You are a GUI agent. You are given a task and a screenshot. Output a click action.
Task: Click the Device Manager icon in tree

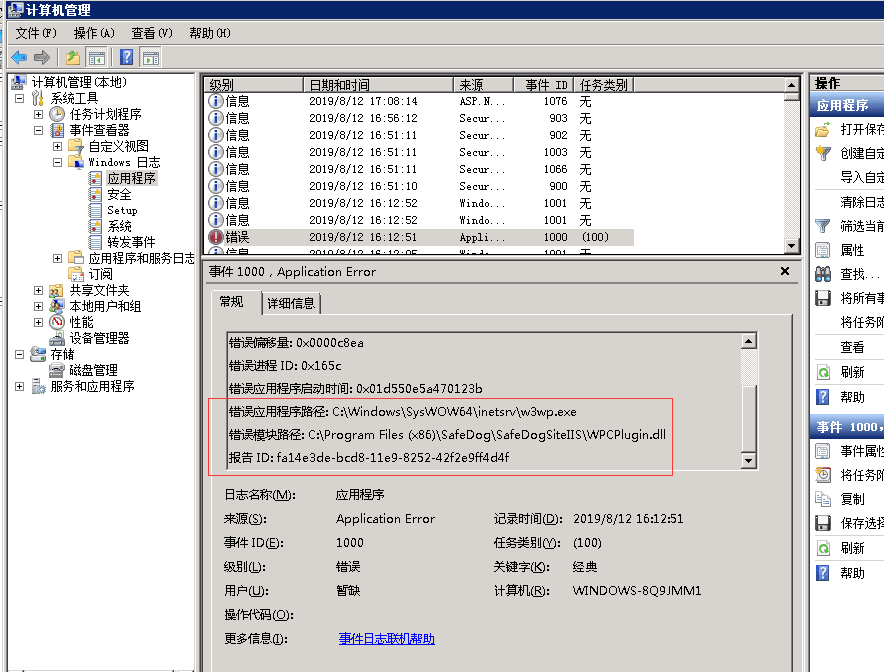click(x=58, y=338)
